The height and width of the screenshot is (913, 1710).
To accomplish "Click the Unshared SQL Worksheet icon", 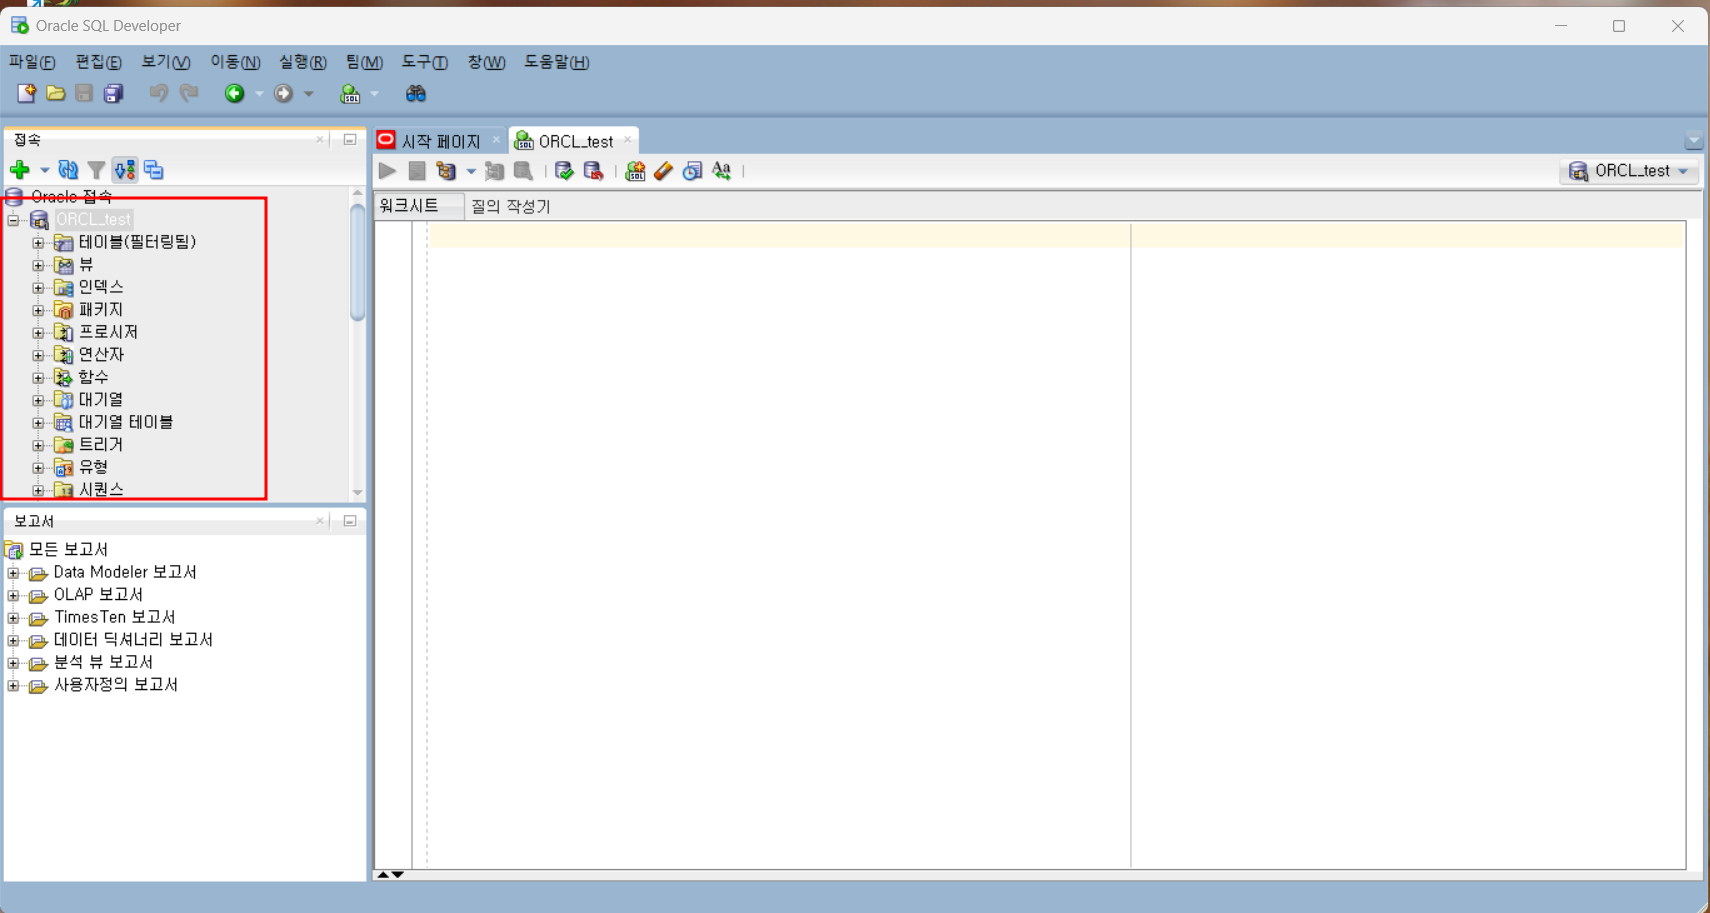I will [635, 171].
